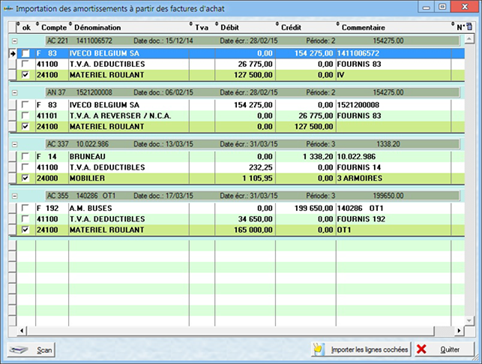482x364 pixels.
Task: Sort by the Dénomination column header
Action: pyautogui.click(x=129, y=27)
